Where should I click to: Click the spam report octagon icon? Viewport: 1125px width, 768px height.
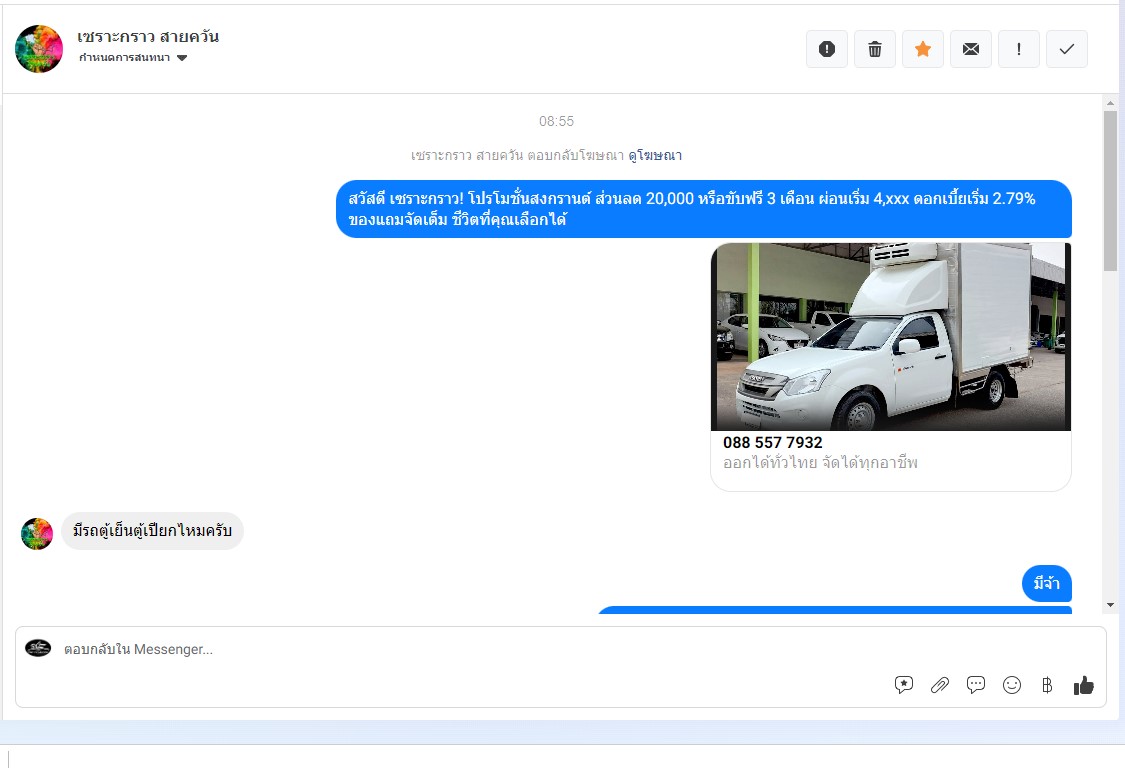(x=827, y=49)
